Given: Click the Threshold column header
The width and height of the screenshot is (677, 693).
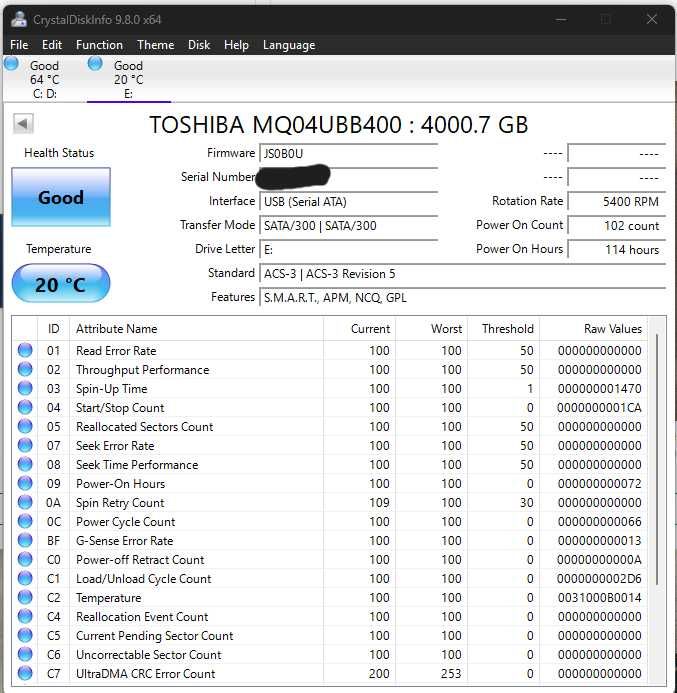Looking at the screenshot, I should click(x=503, y=329).
